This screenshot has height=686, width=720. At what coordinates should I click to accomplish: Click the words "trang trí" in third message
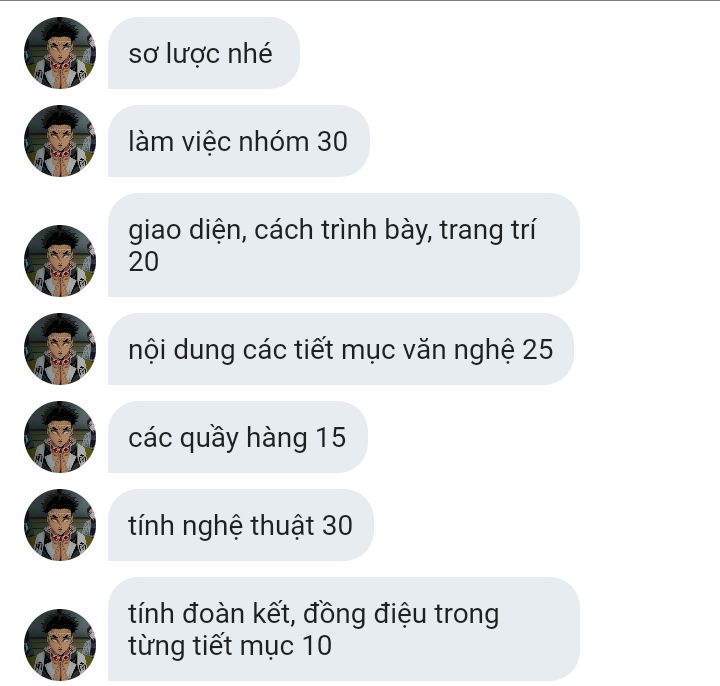(x=488, y=230)
